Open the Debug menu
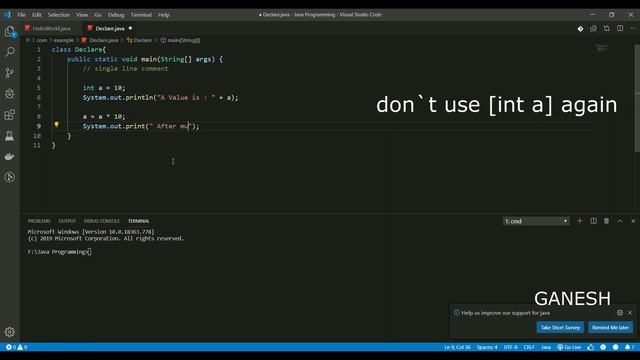This screenshot has height=360, width=640. click(x=116, y=15)
